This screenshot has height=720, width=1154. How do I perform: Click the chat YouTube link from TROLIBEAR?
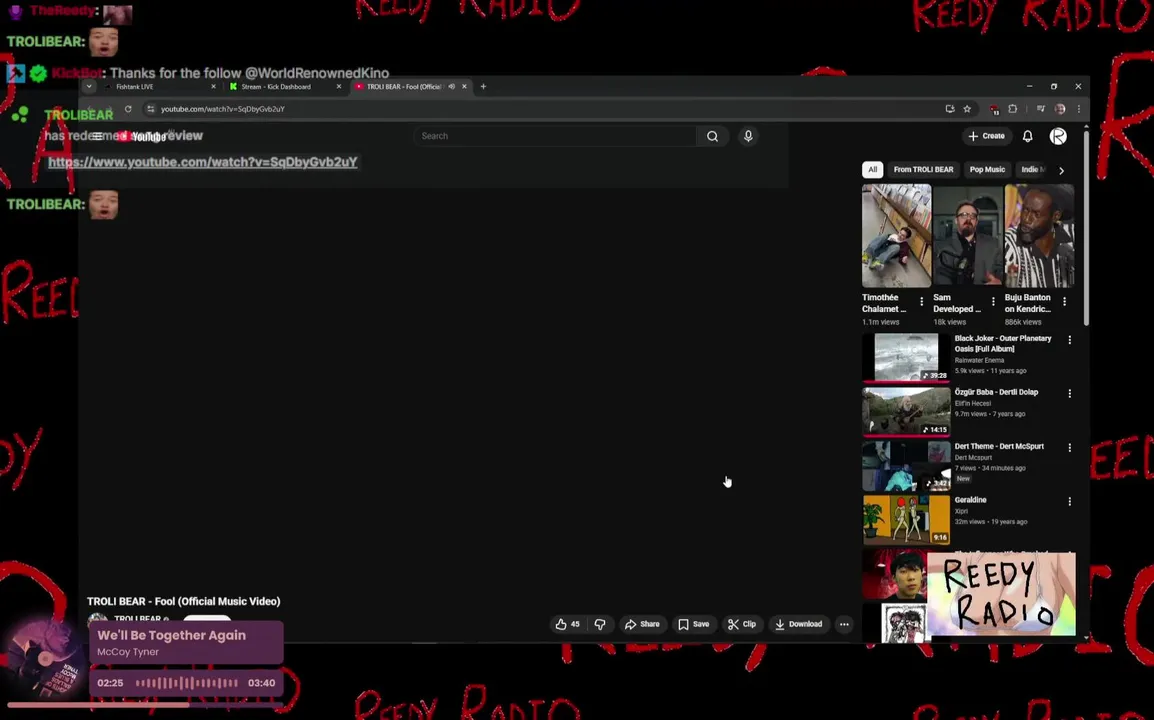[202, 162]
